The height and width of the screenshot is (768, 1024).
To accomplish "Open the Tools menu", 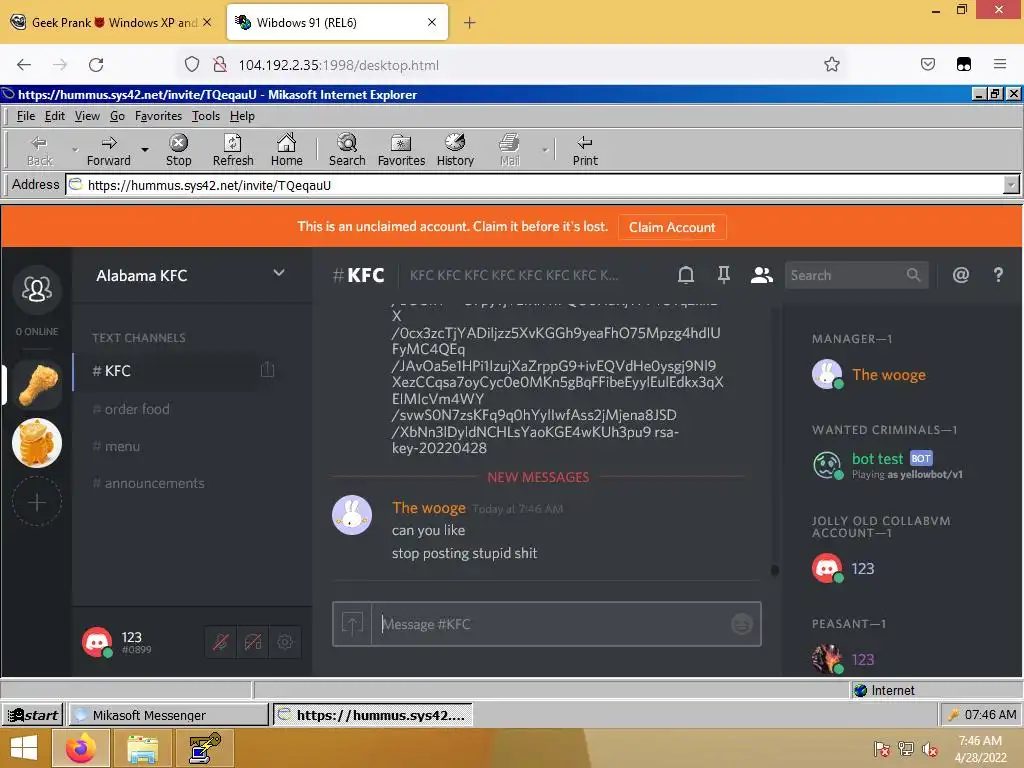I will [x=206, y=116].
